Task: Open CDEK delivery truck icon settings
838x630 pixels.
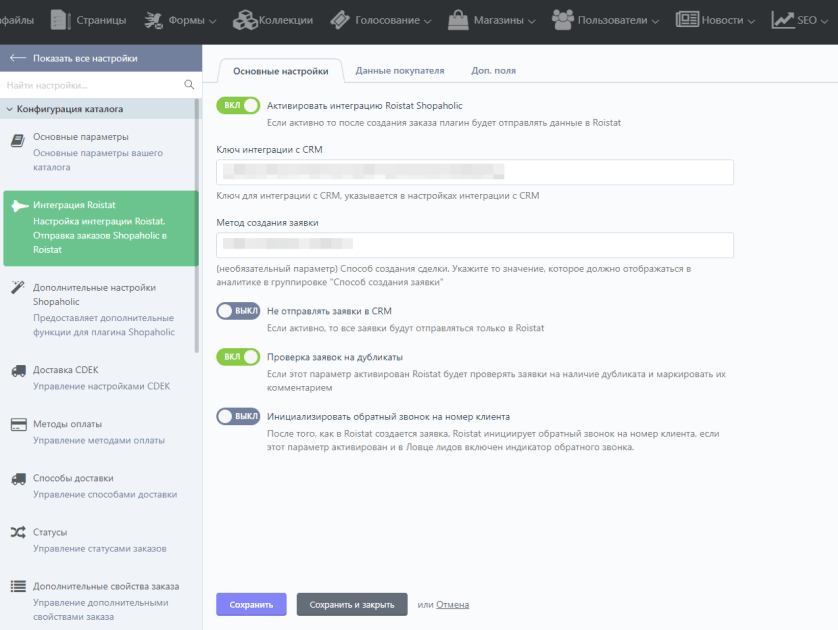Action: tap(19, 371)
